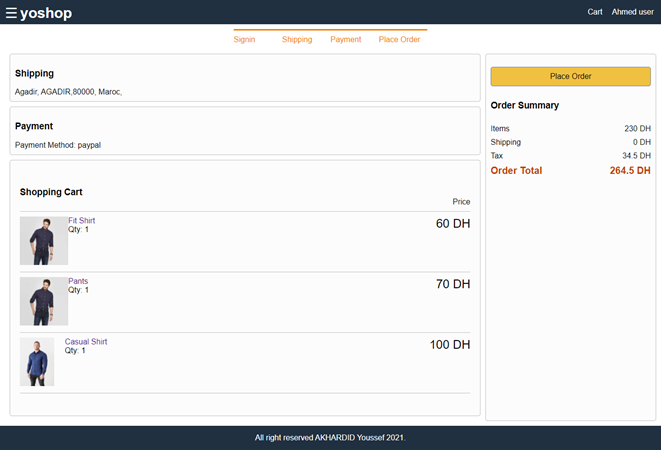The height and width of the screenshot is (450, 661).
Task: Click the Fit Shirt product thumbnail
Action: (44, 241)
